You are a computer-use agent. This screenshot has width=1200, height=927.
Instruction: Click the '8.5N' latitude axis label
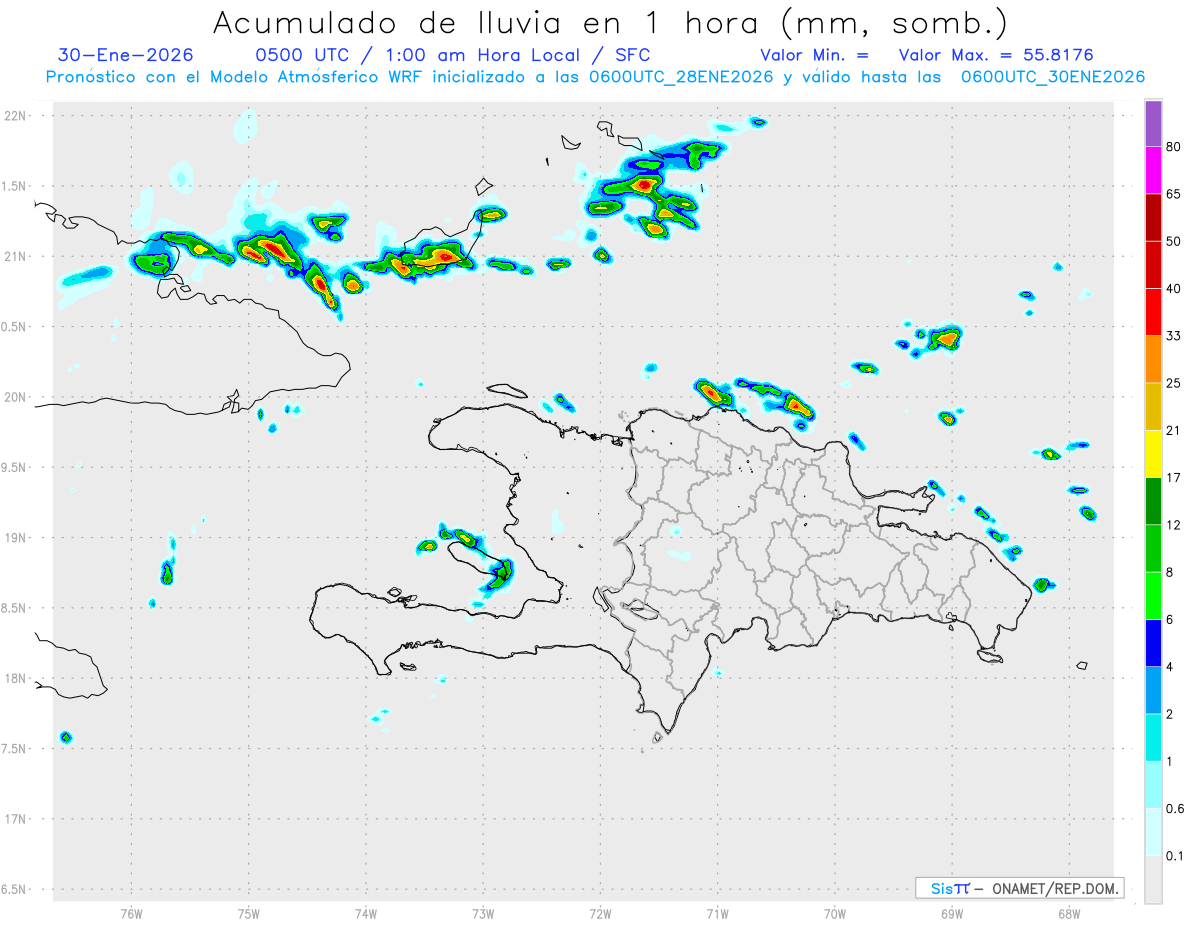pos(15,608)
